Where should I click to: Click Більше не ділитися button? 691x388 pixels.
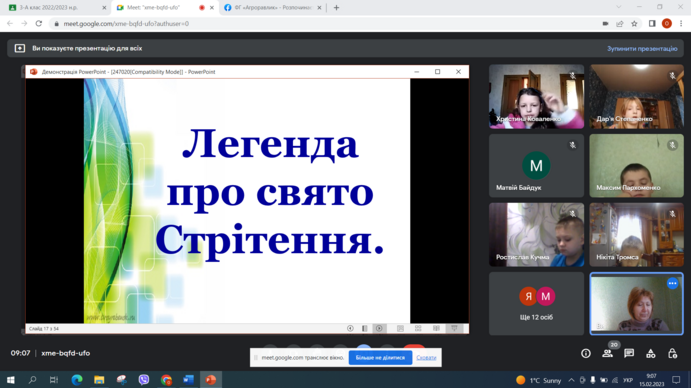380,358
